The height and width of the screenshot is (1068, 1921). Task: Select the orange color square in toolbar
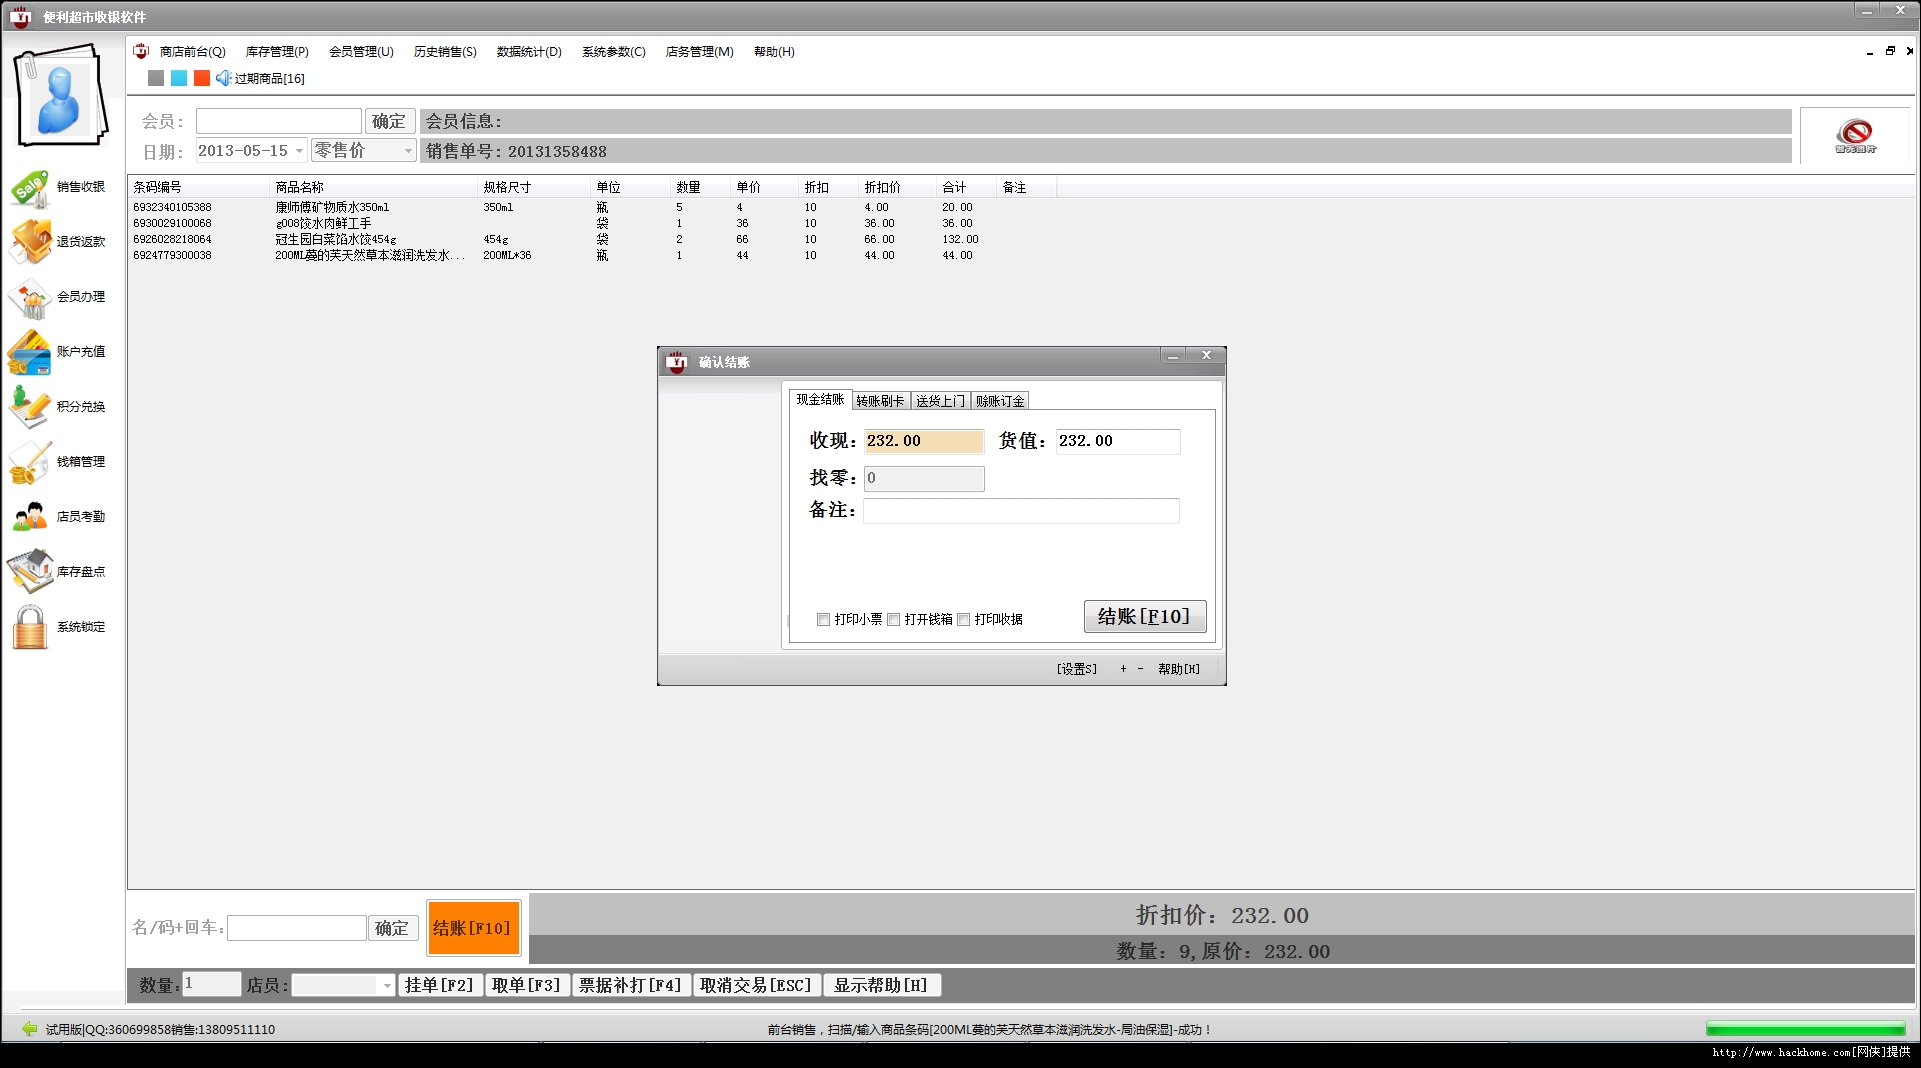click(202, 78)
